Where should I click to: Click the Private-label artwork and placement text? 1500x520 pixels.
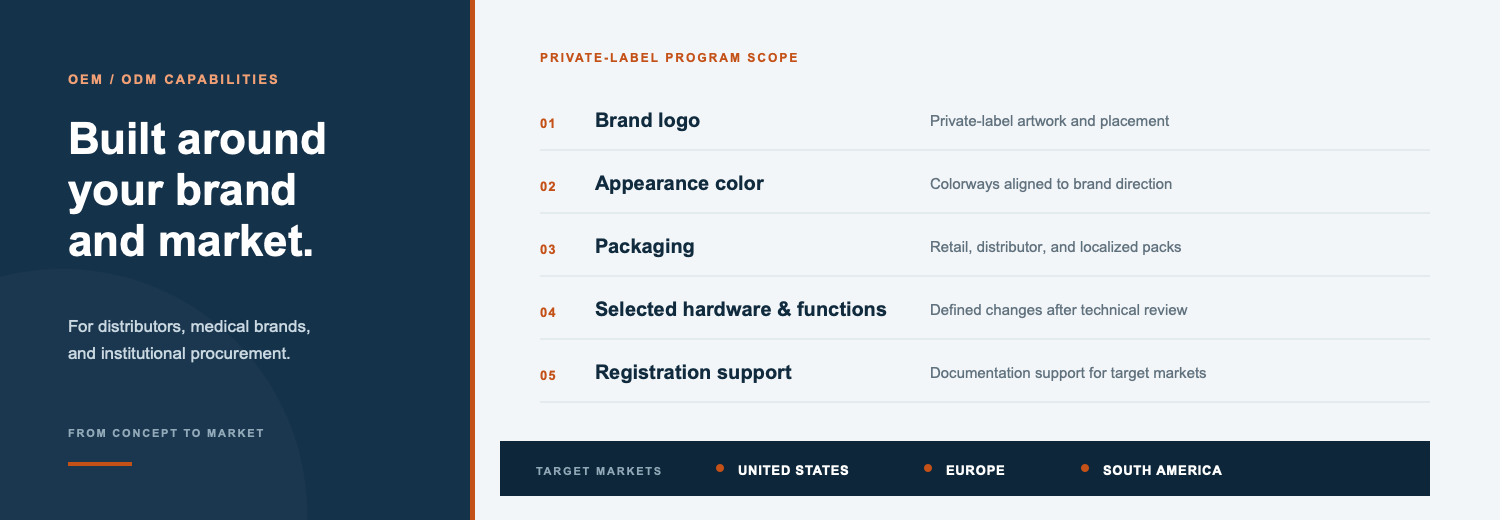point(1049,121)
